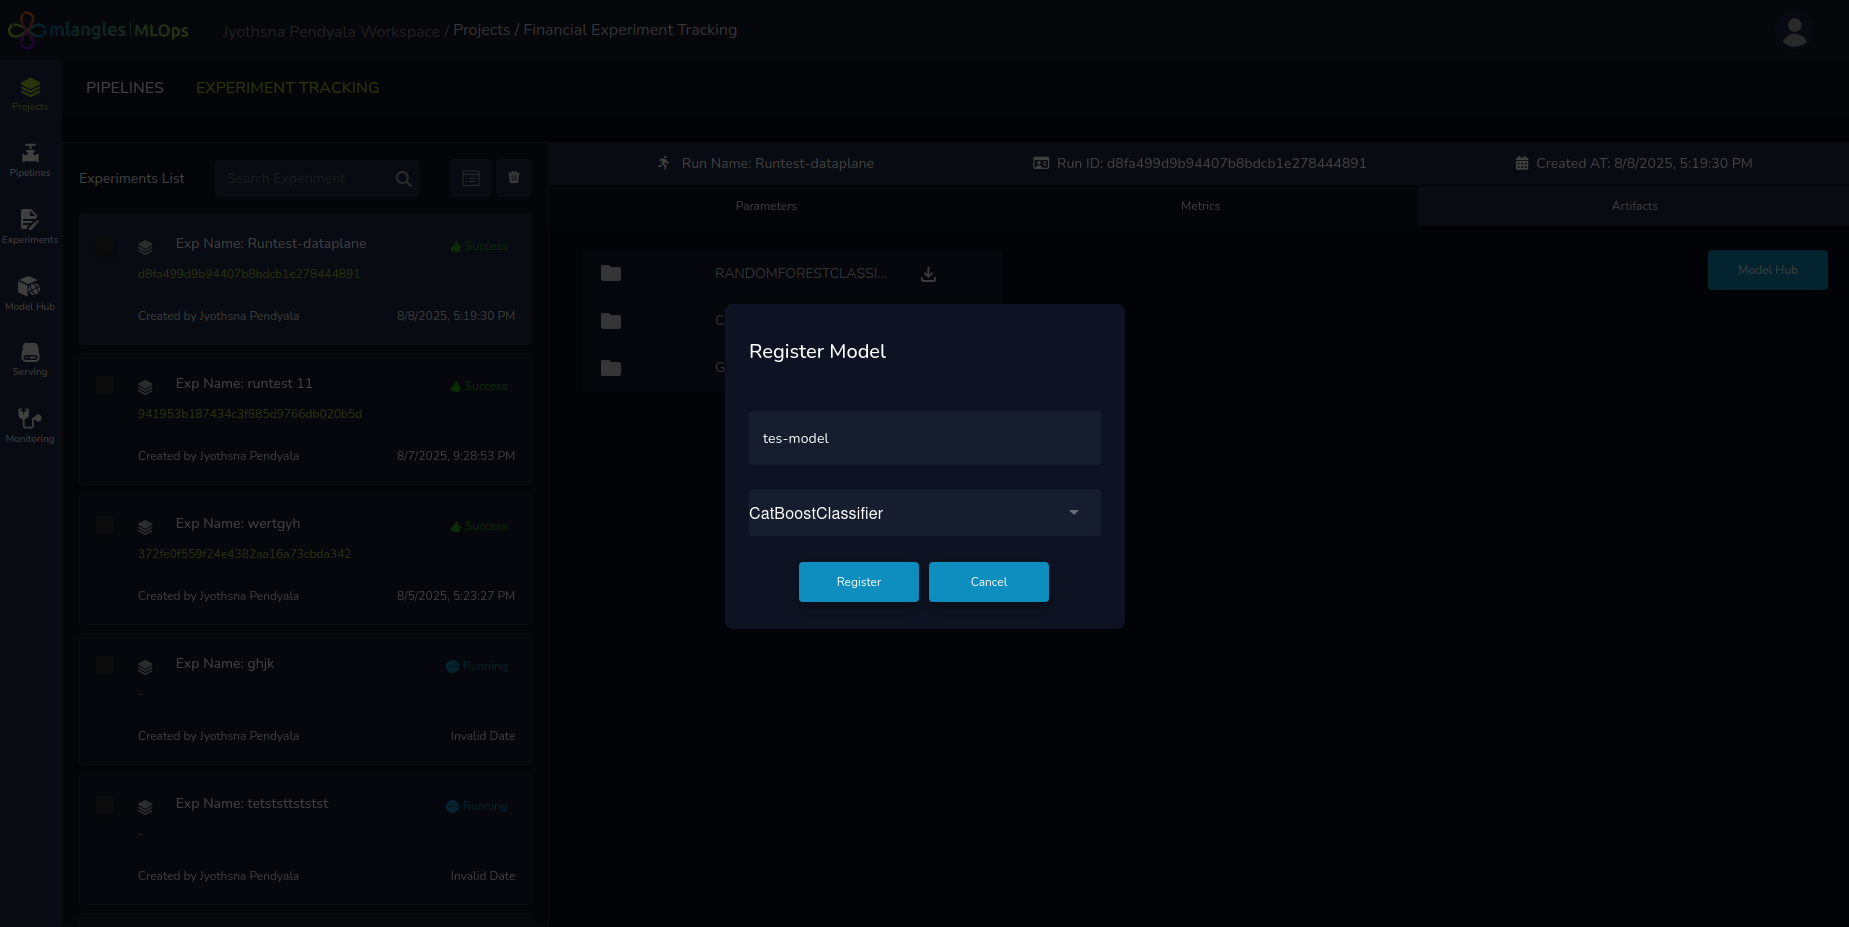Click the trash delete experiments icon
The height and width of the screenshot is (927, 1849).
514,178
